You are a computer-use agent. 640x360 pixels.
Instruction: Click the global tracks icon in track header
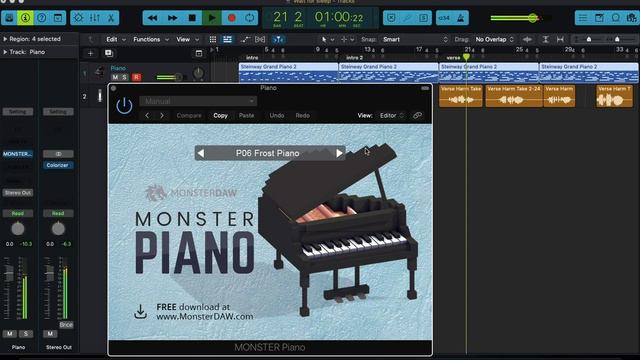[x=199, y=53]
